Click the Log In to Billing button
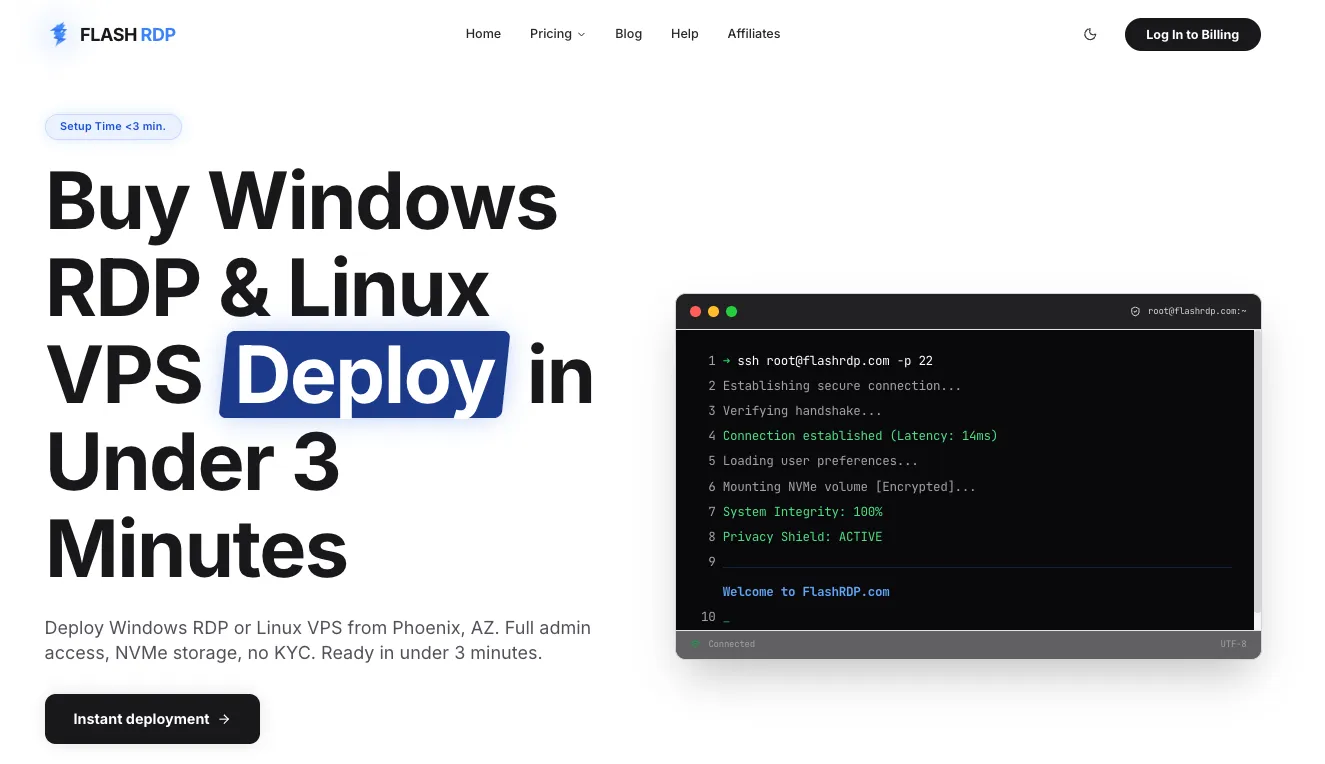 click(1192, 34)
